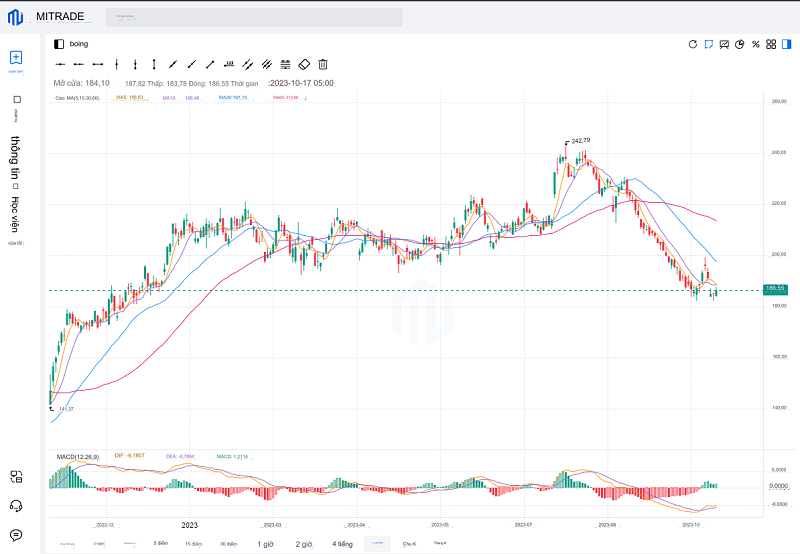Select the 30 điểm timeframe
This screenshot has width=800, height=554.
[229, 544]
